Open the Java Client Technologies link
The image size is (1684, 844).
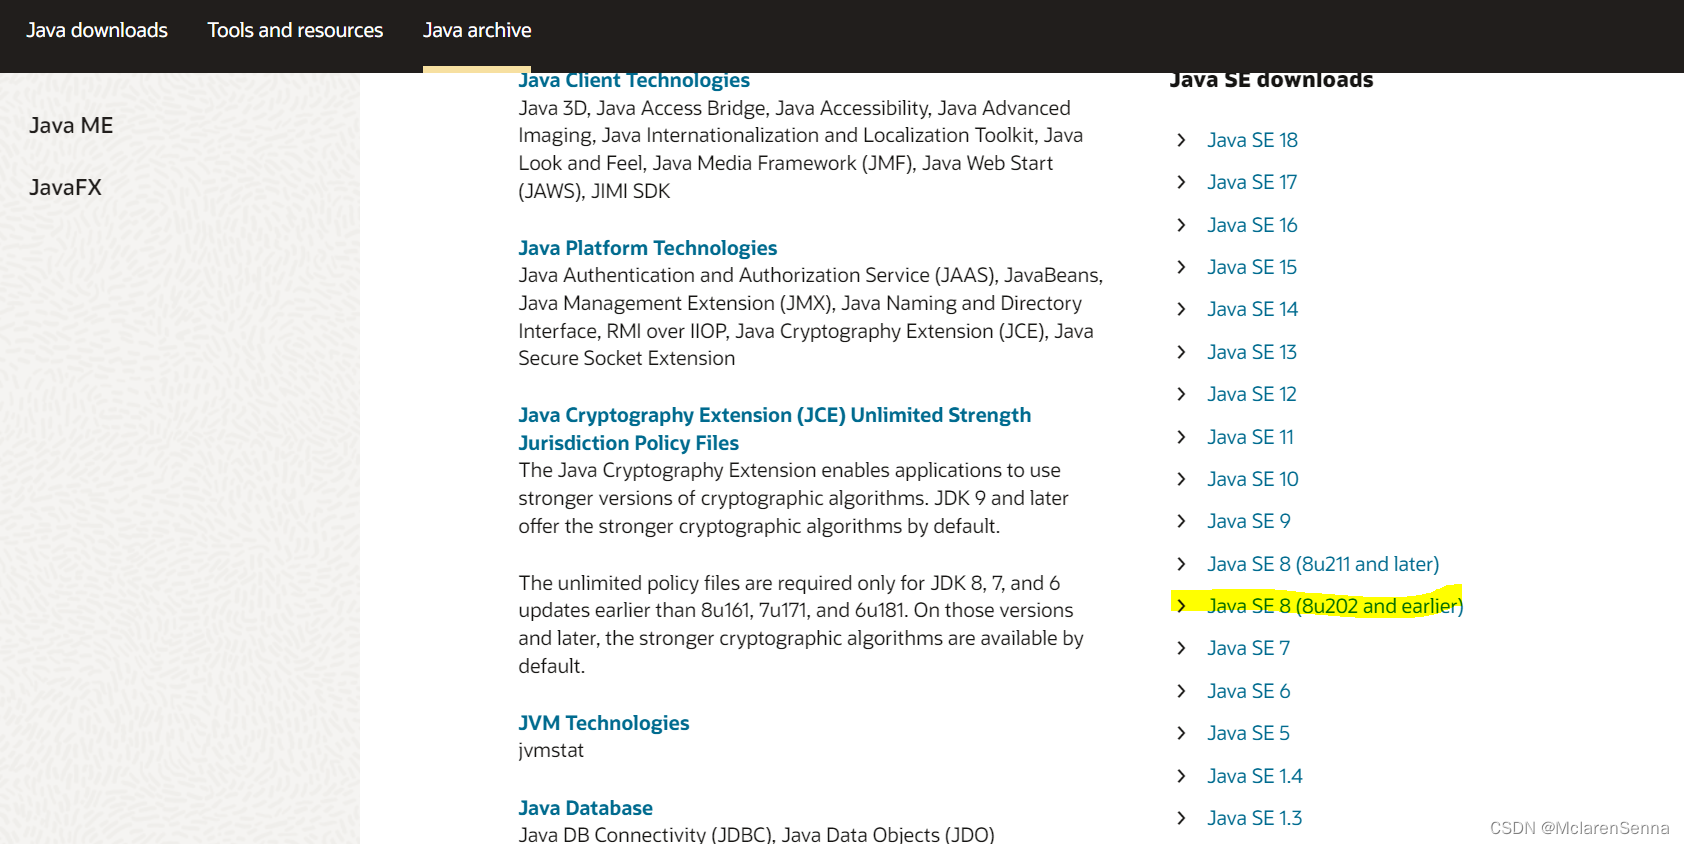coord(634,81)
